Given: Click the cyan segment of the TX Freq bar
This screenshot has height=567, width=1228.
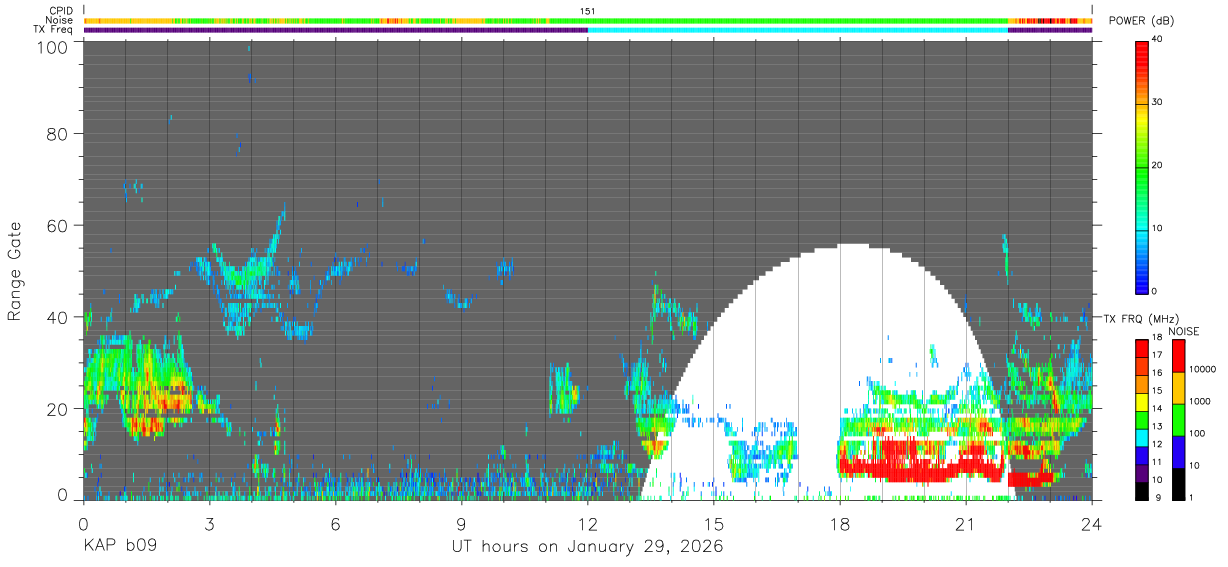Looking at the screenshot, I should pos(798,30).
